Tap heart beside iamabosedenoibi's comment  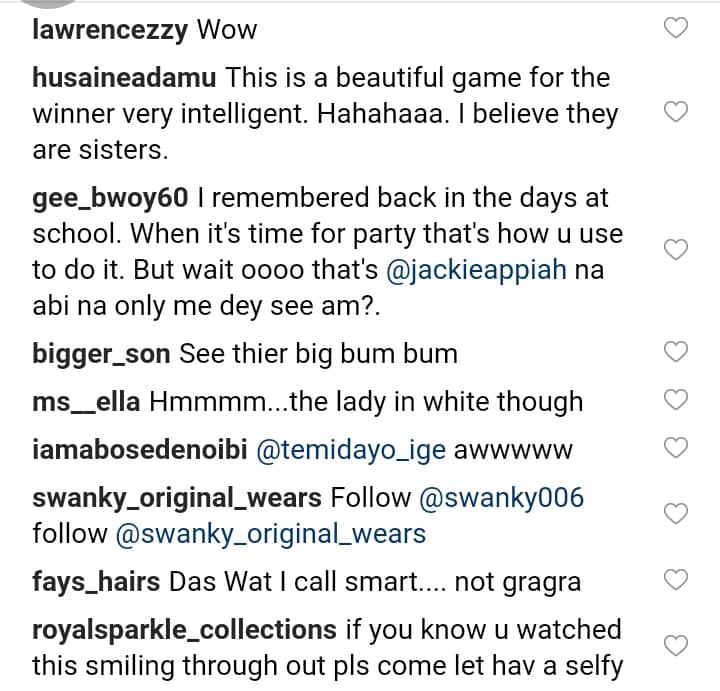(677, 449)
